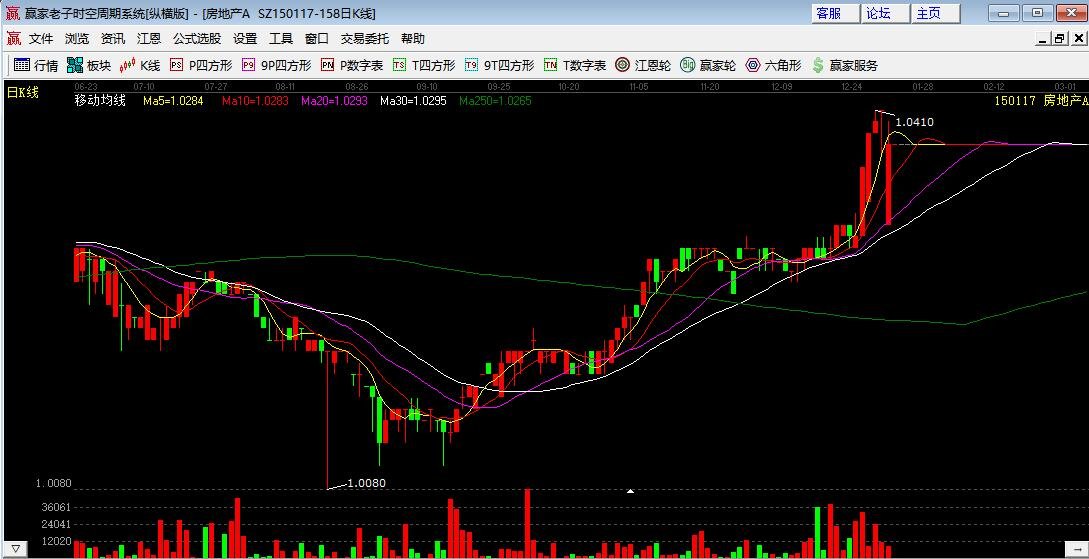The width and height of the screenshot is (1089, 559).
Task: Click the red 赢 app icon in the title bar
Action: tap(13, 12)
